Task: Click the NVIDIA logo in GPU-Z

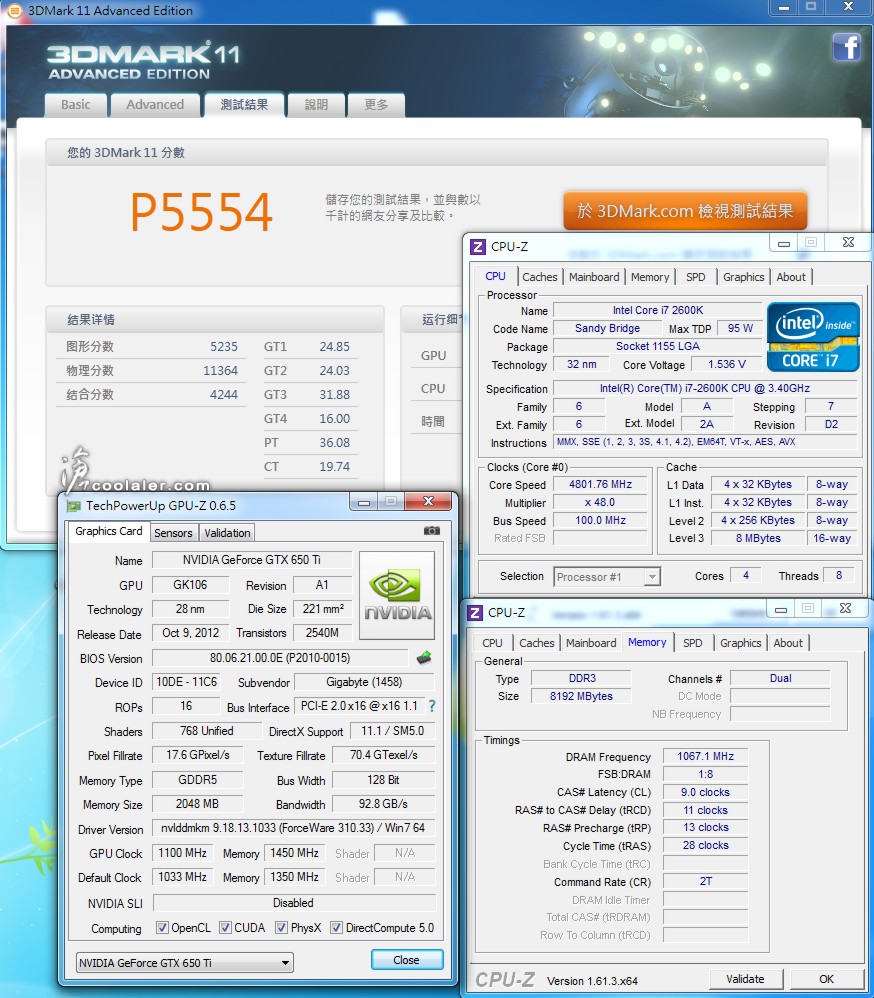Action: point(397,595)
